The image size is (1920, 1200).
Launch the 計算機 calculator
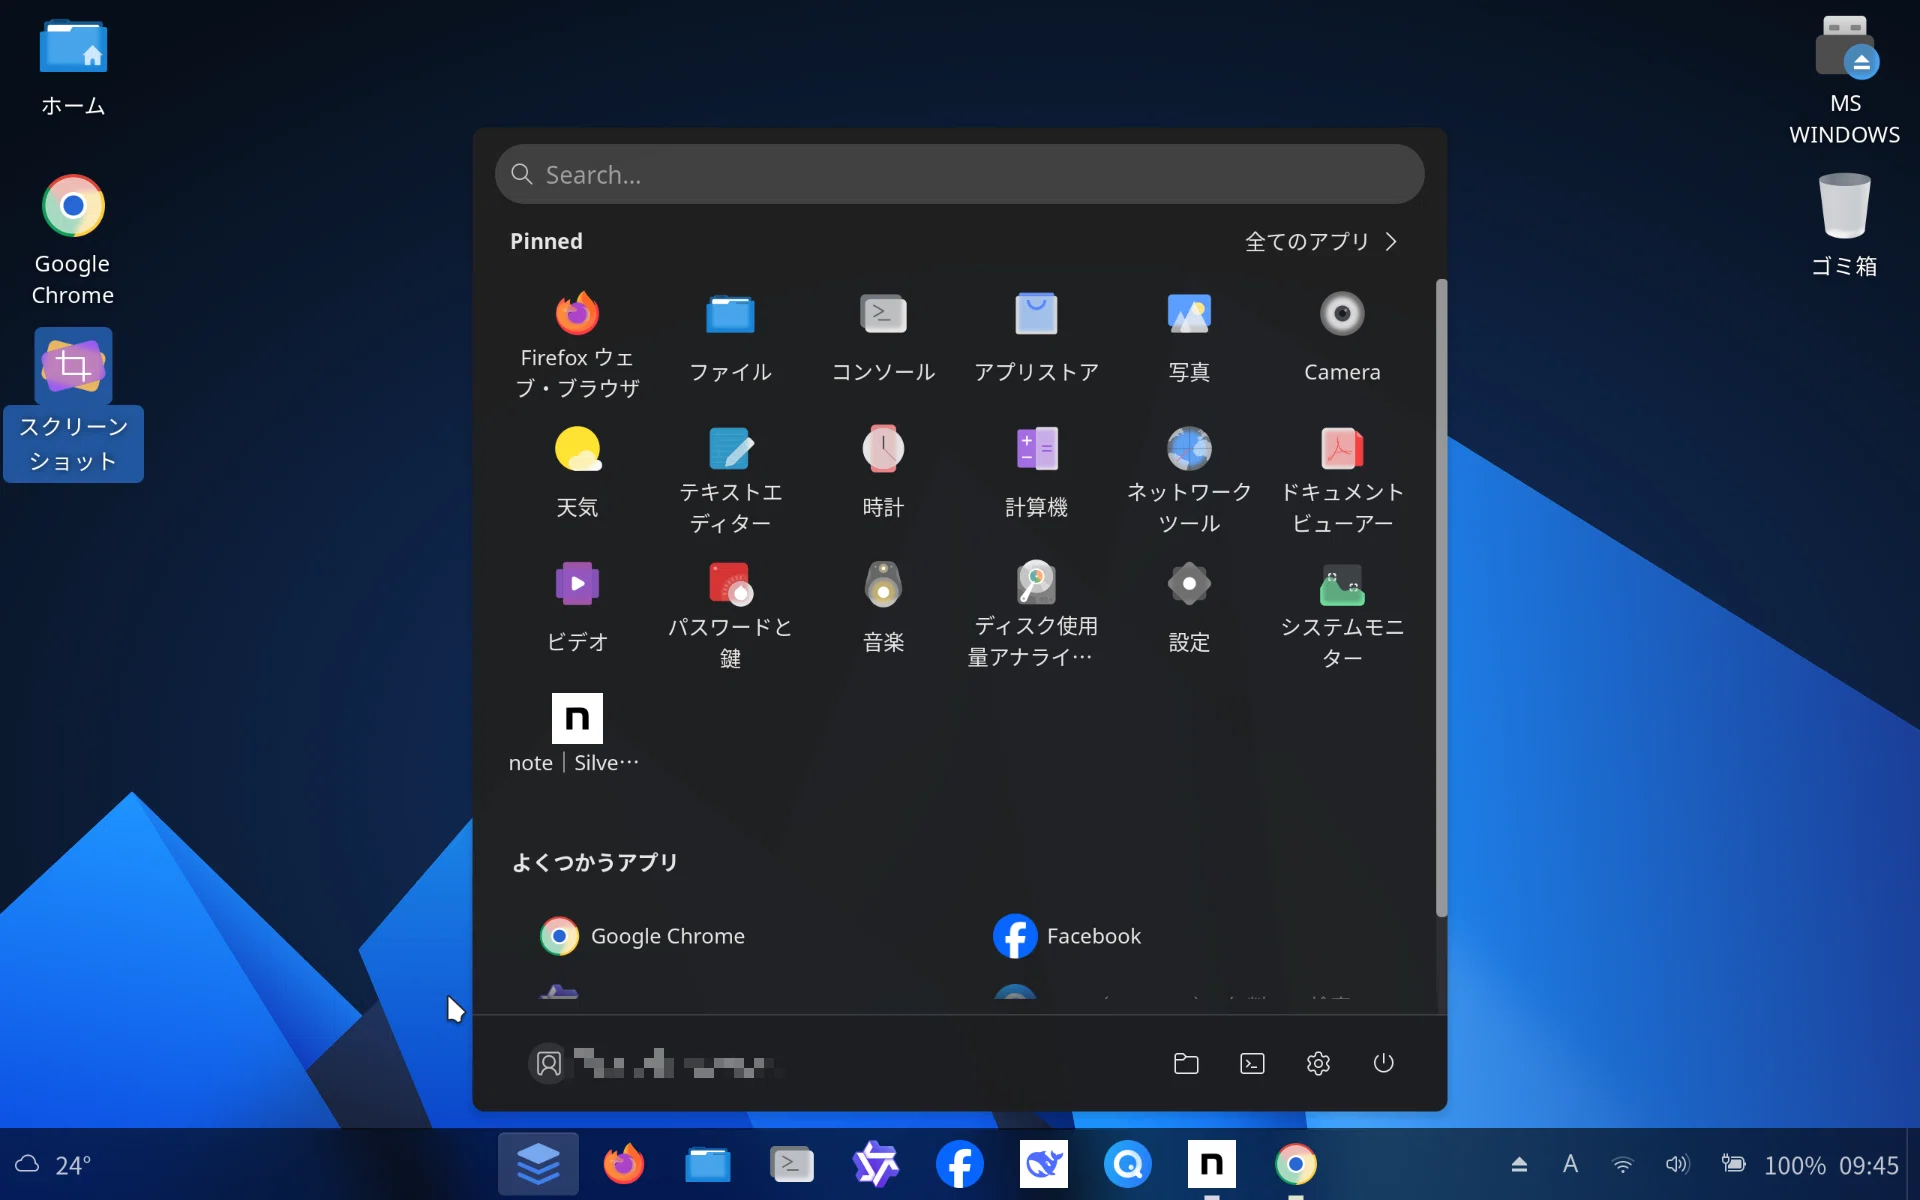[1036, 473]
